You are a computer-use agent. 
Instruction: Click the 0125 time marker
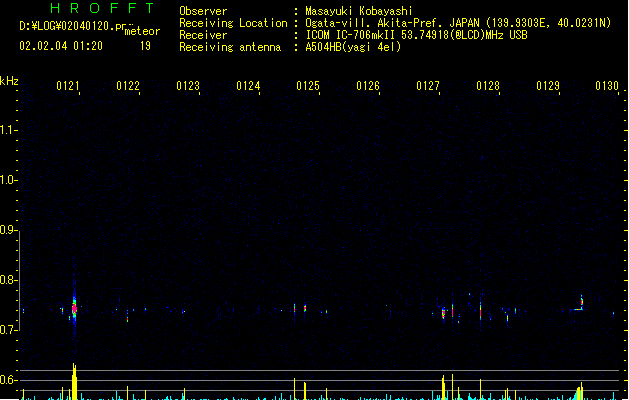[x=308, y=86]
